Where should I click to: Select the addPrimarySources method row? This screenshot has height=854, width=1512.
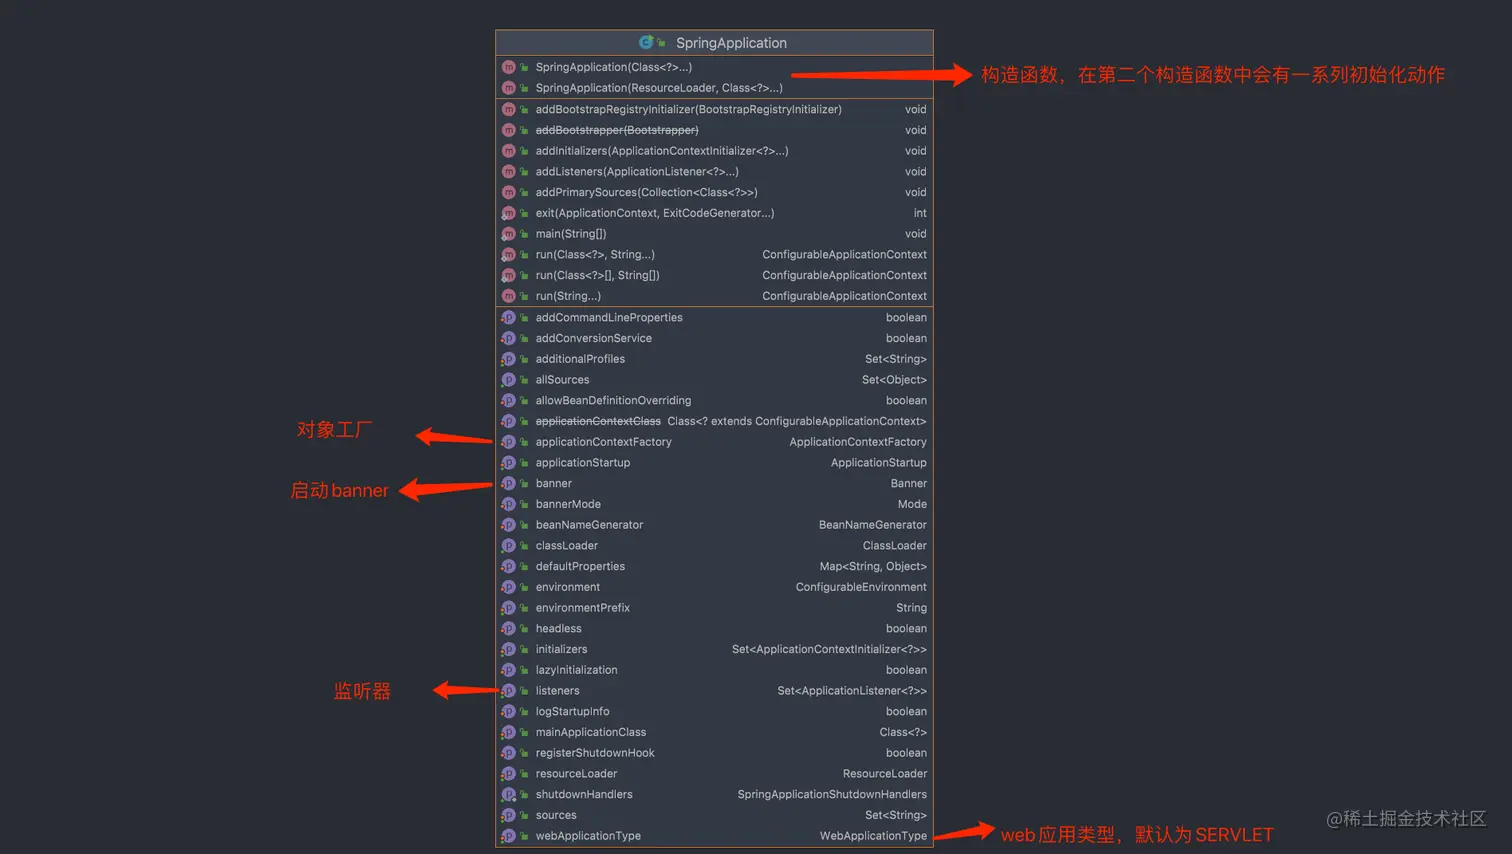pyautogui.click(x=714, y=192)
